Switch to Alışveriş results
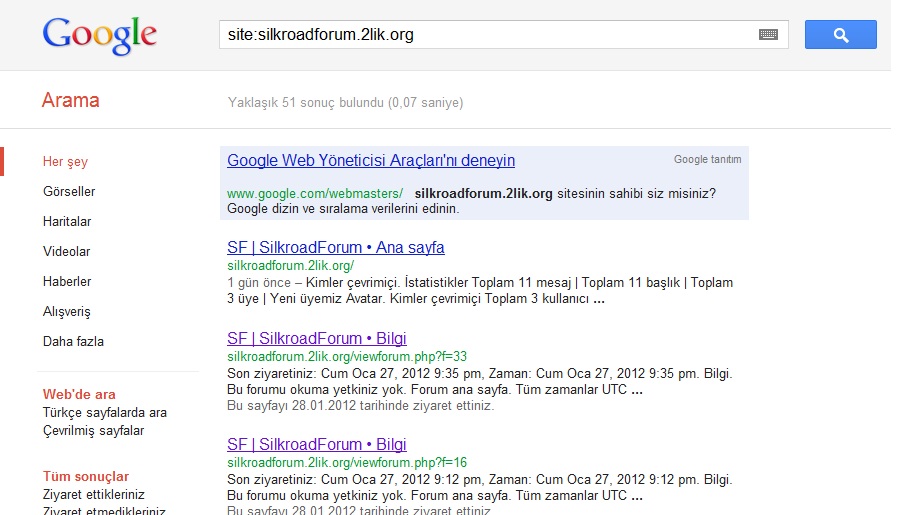897x515 pixels. tap(66, 312)
